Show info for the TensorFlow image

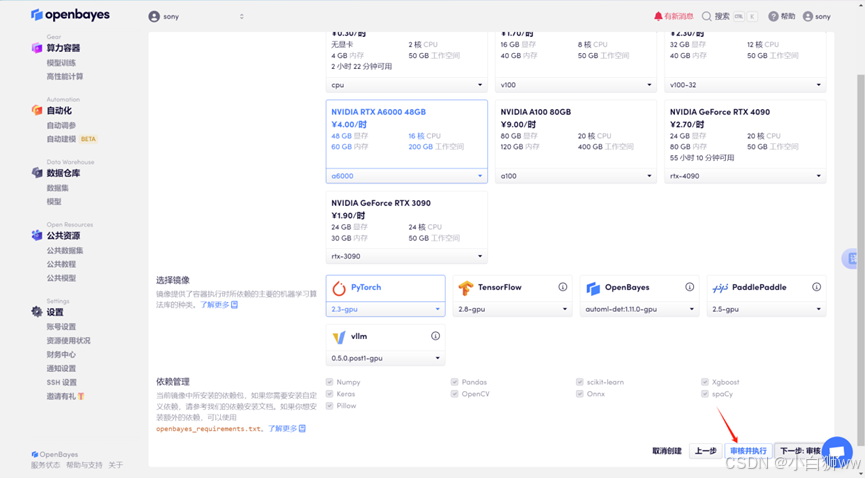tap(563, 287)
